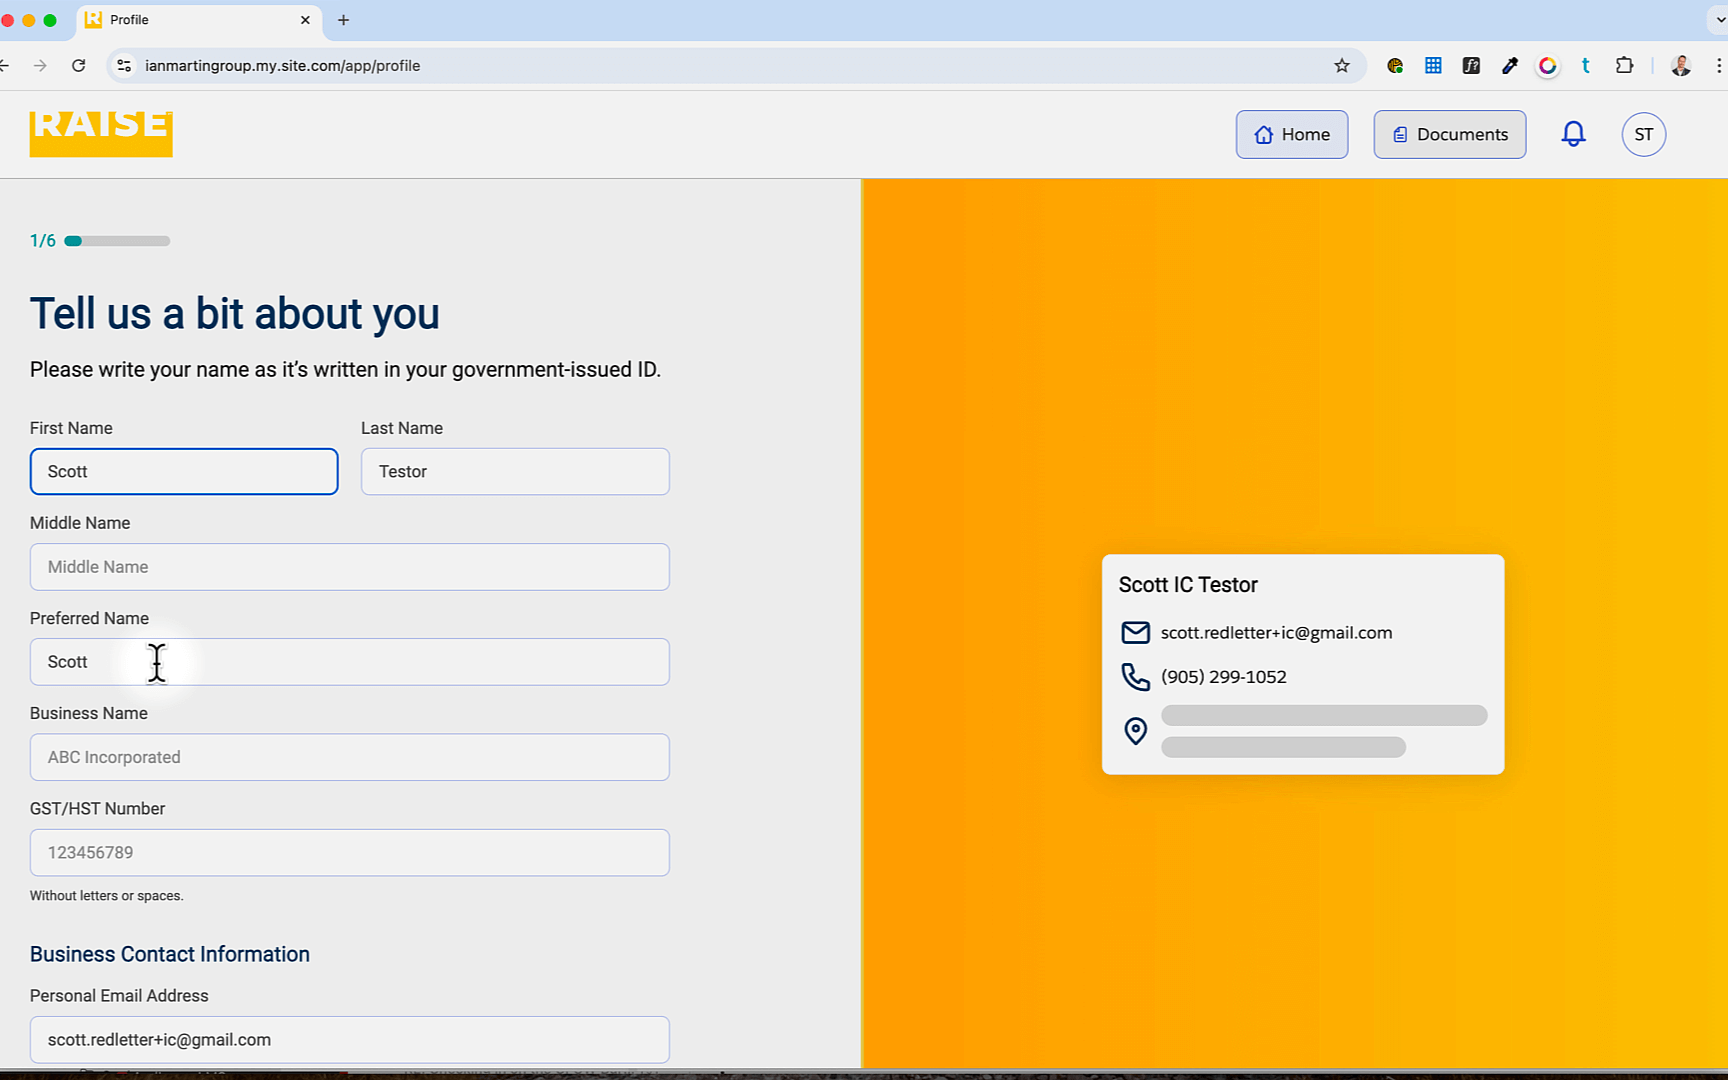
Task: Click the notification bell icon
Action: pos(1573,134)
